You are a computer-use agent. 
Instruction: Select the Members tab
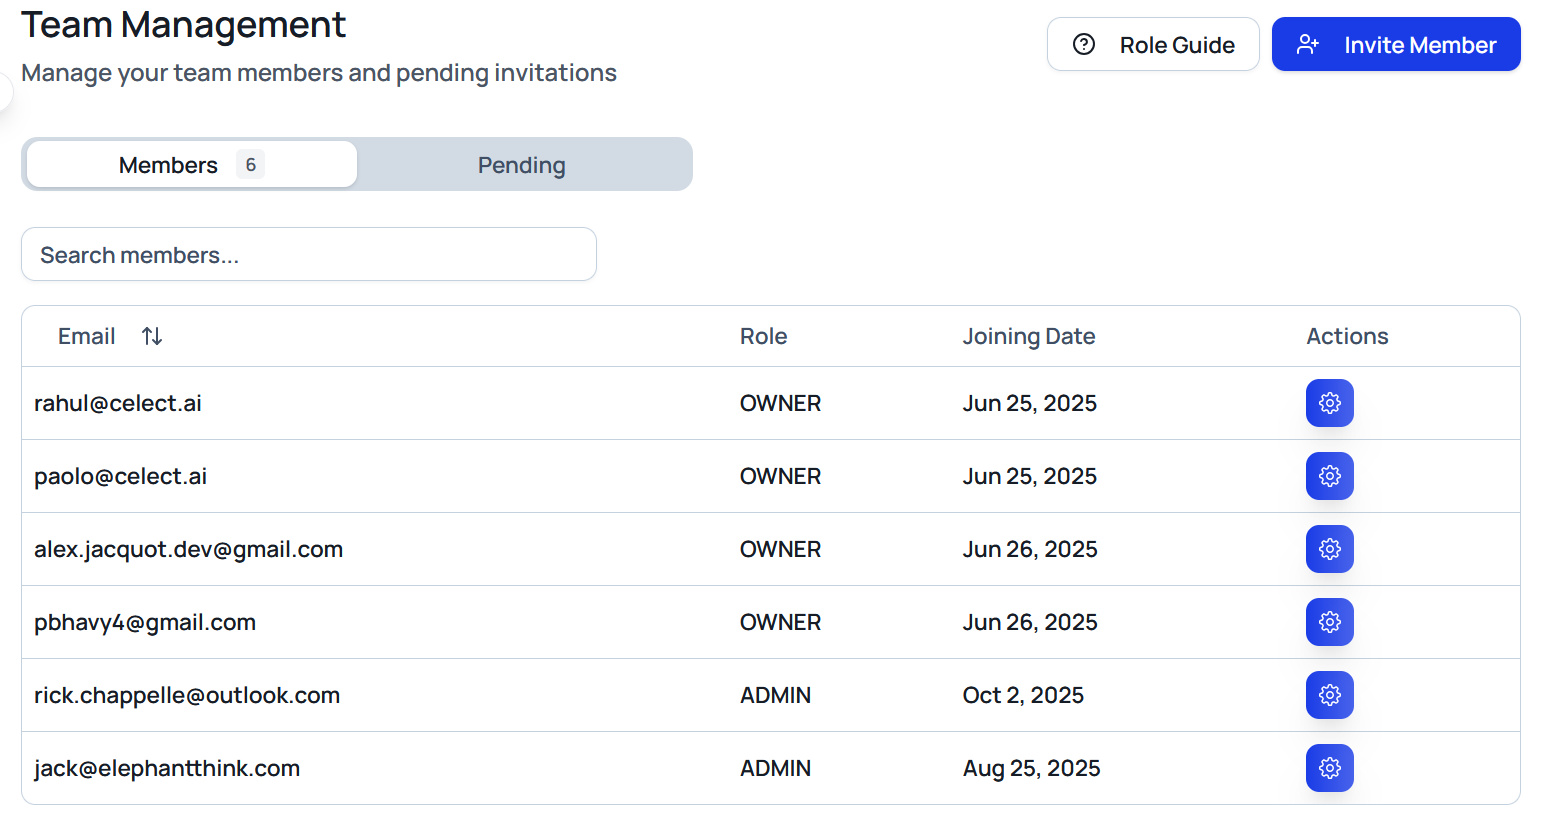click(x=168, y=165)
